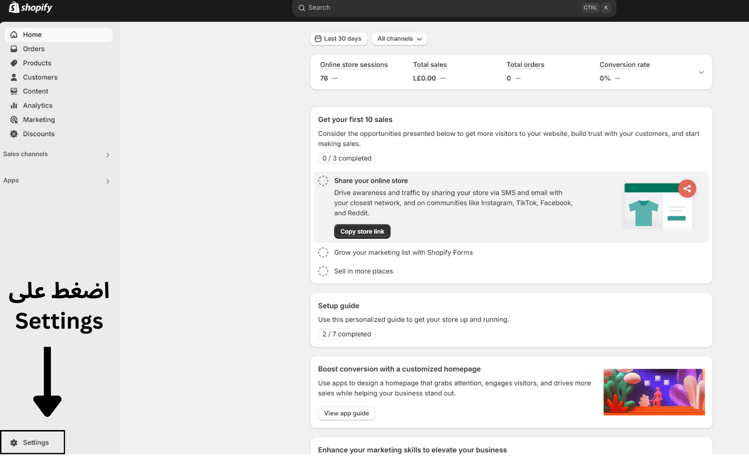The width and height of the screenshot is (749, 456).
Task: Mark Sell in more places task circle
Action: (x=323, y=271)
